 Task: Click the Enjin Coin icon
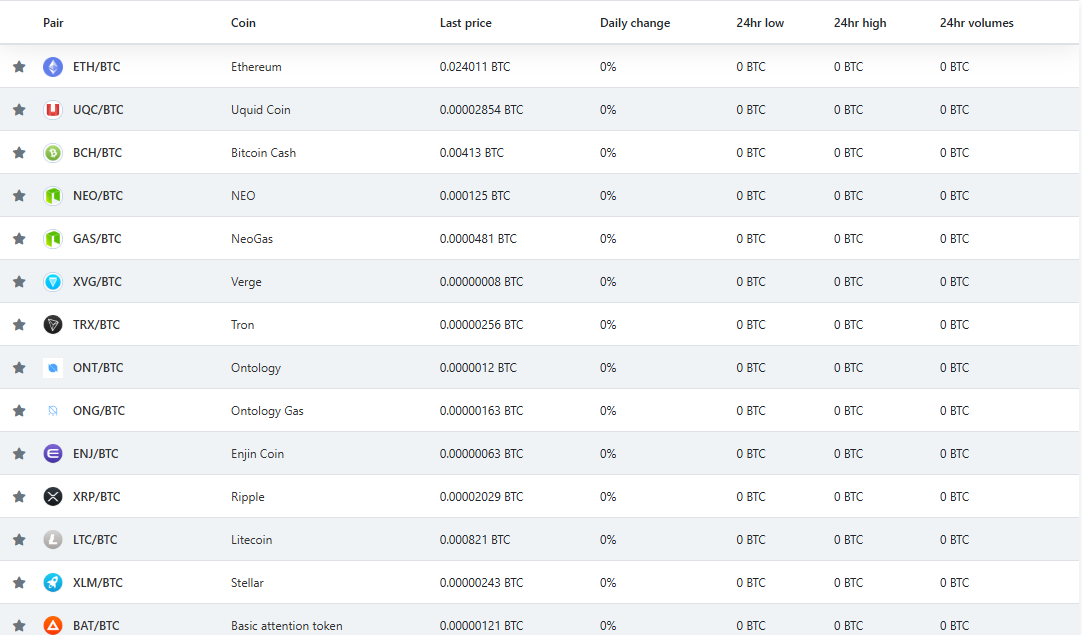[x=53, y=454]
